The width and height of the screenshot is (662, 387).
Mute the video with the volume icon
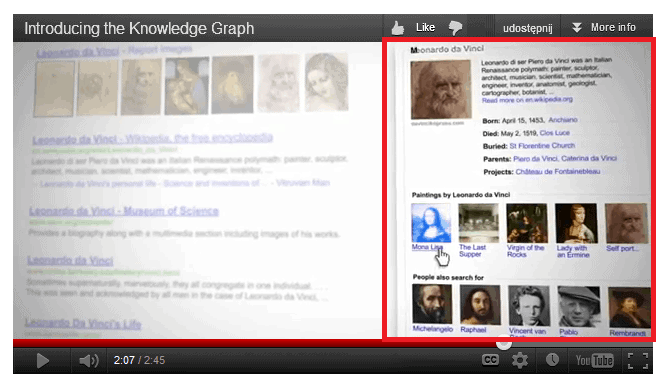[x=89, y=360]
